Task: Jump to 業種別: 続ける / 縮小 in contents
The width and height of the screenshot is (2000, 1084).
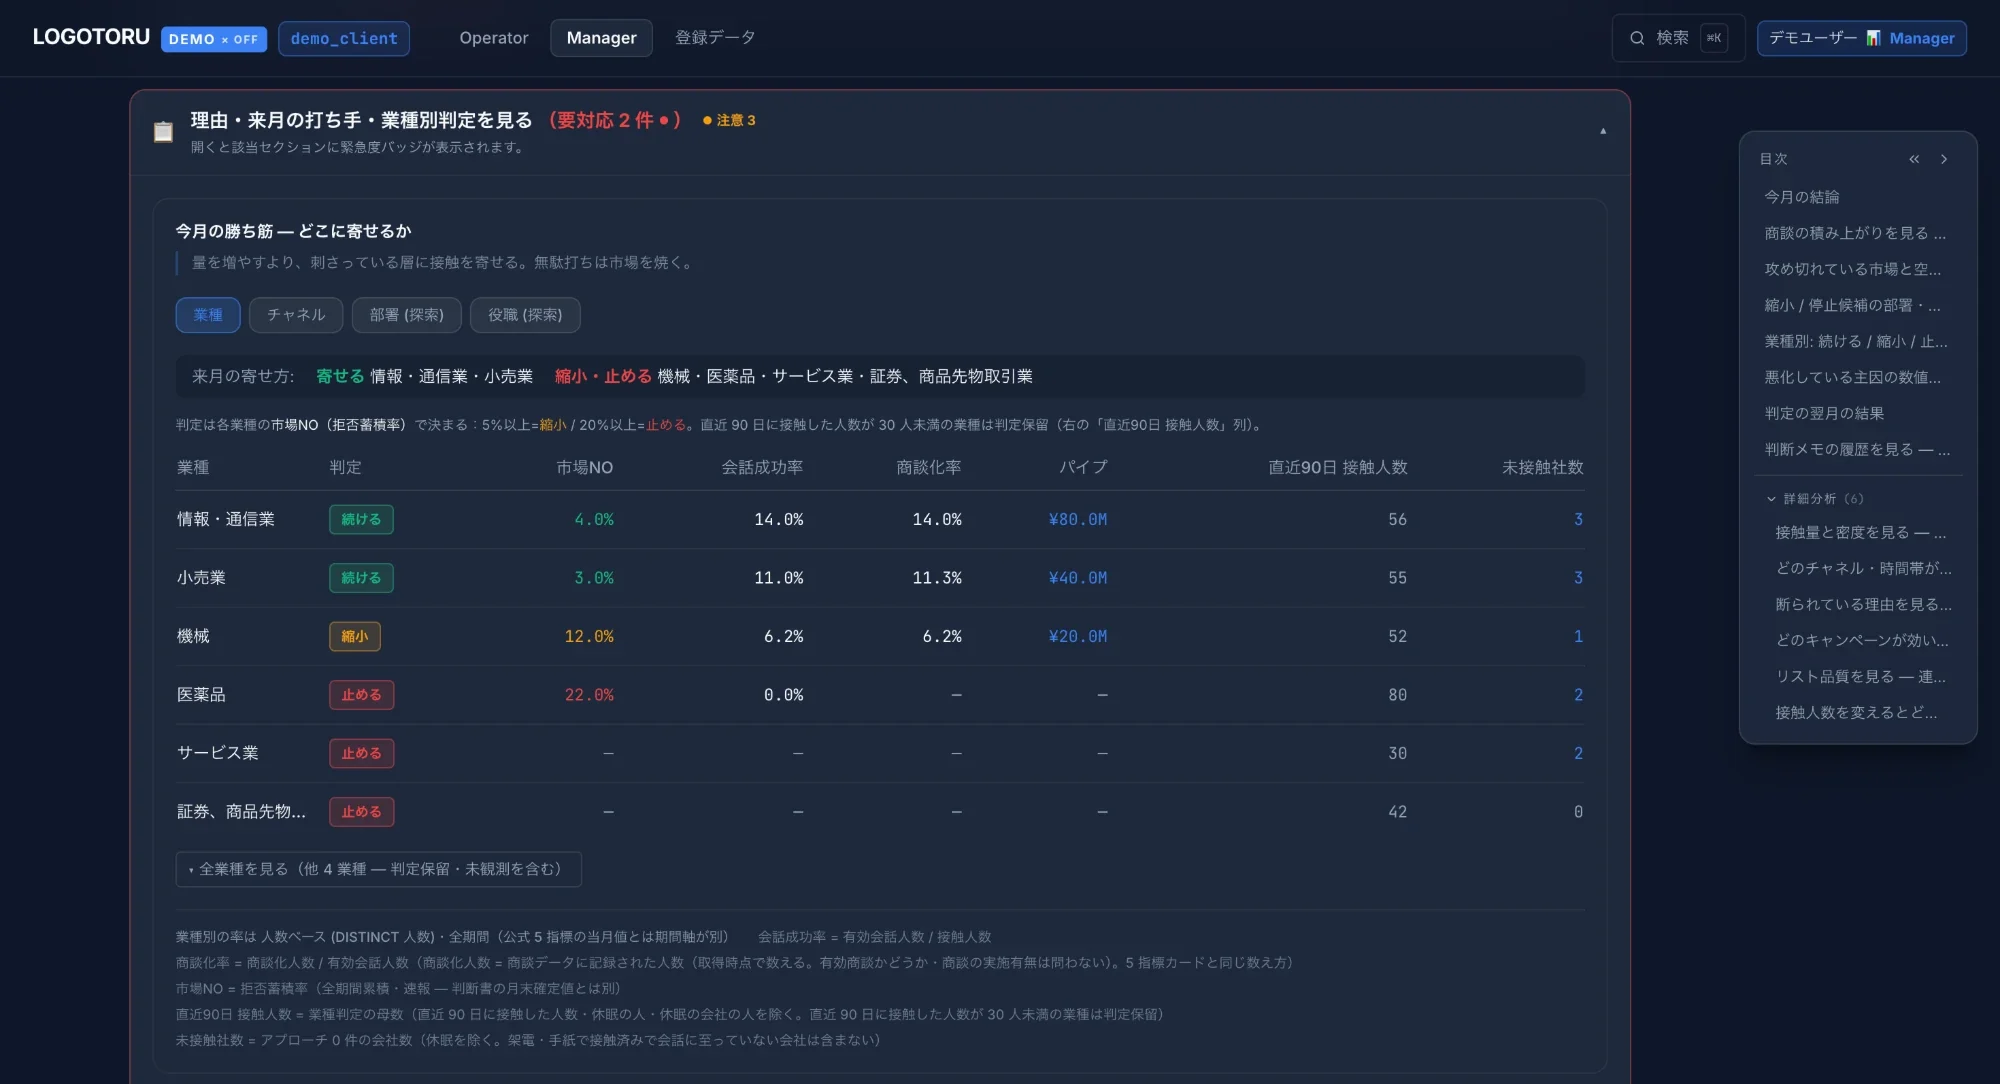Action: 1856,341
